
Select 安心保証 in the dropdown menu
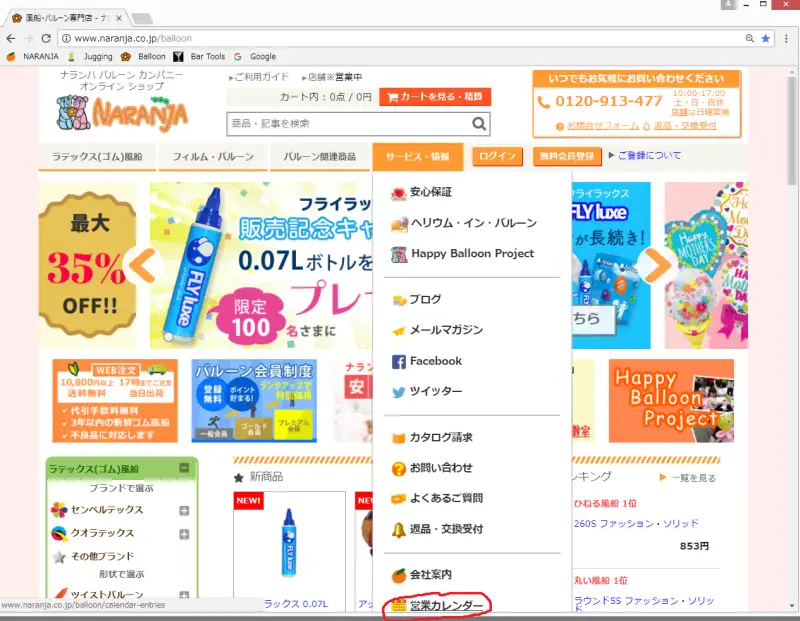click(421, 192)
